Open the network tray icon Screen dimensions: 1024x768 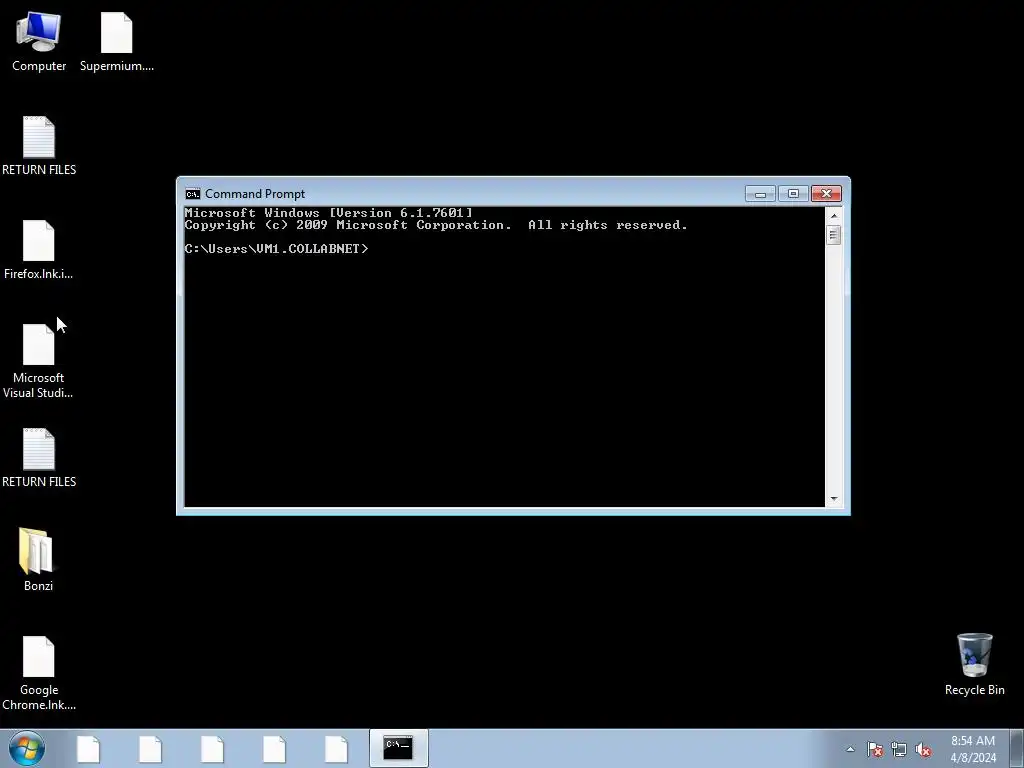pyautogui.click(x=899, y=749)
